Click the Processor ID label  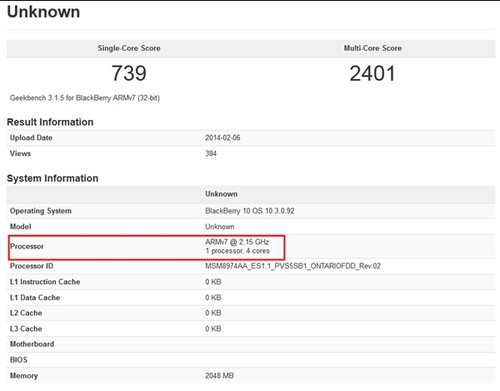[x=32, y=266]
